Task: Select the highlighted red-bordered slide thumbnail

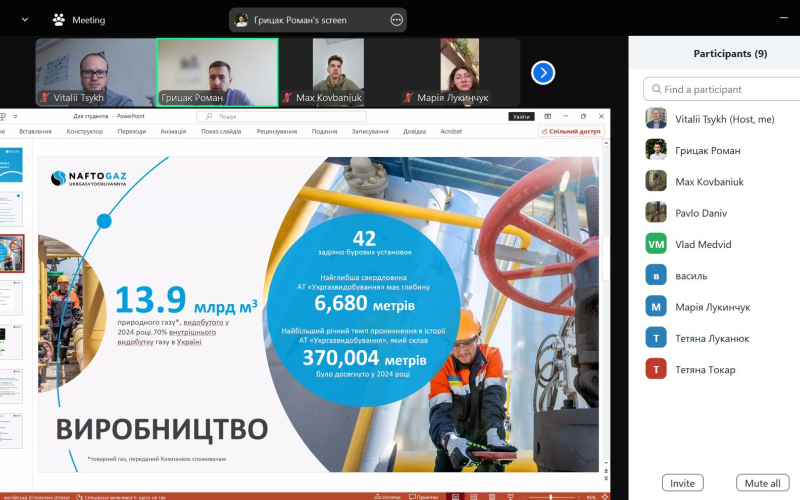Action: [x=11, y=254]
